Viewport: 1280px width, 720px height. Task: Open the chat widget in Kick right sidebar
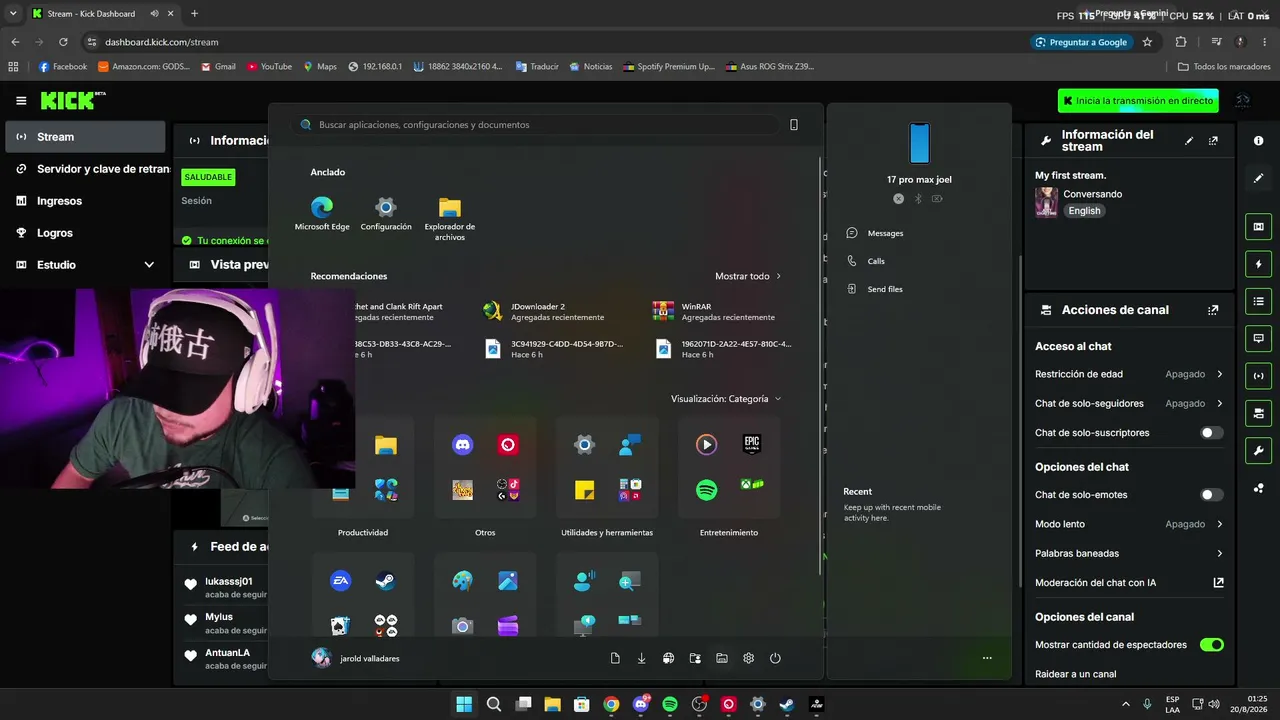[x=1258, y=338]
